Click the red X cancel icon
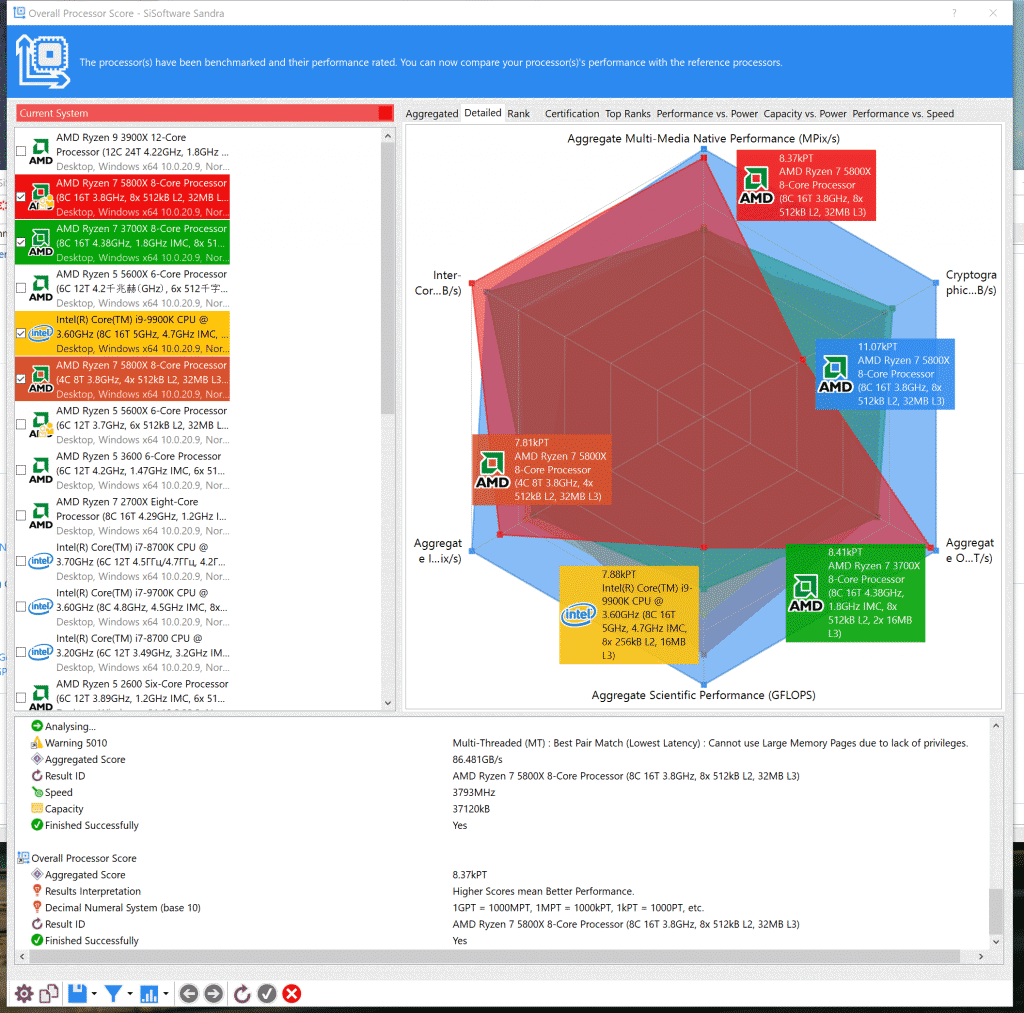The width and height of the screenshot is (1024, 1013). [292, 994]
